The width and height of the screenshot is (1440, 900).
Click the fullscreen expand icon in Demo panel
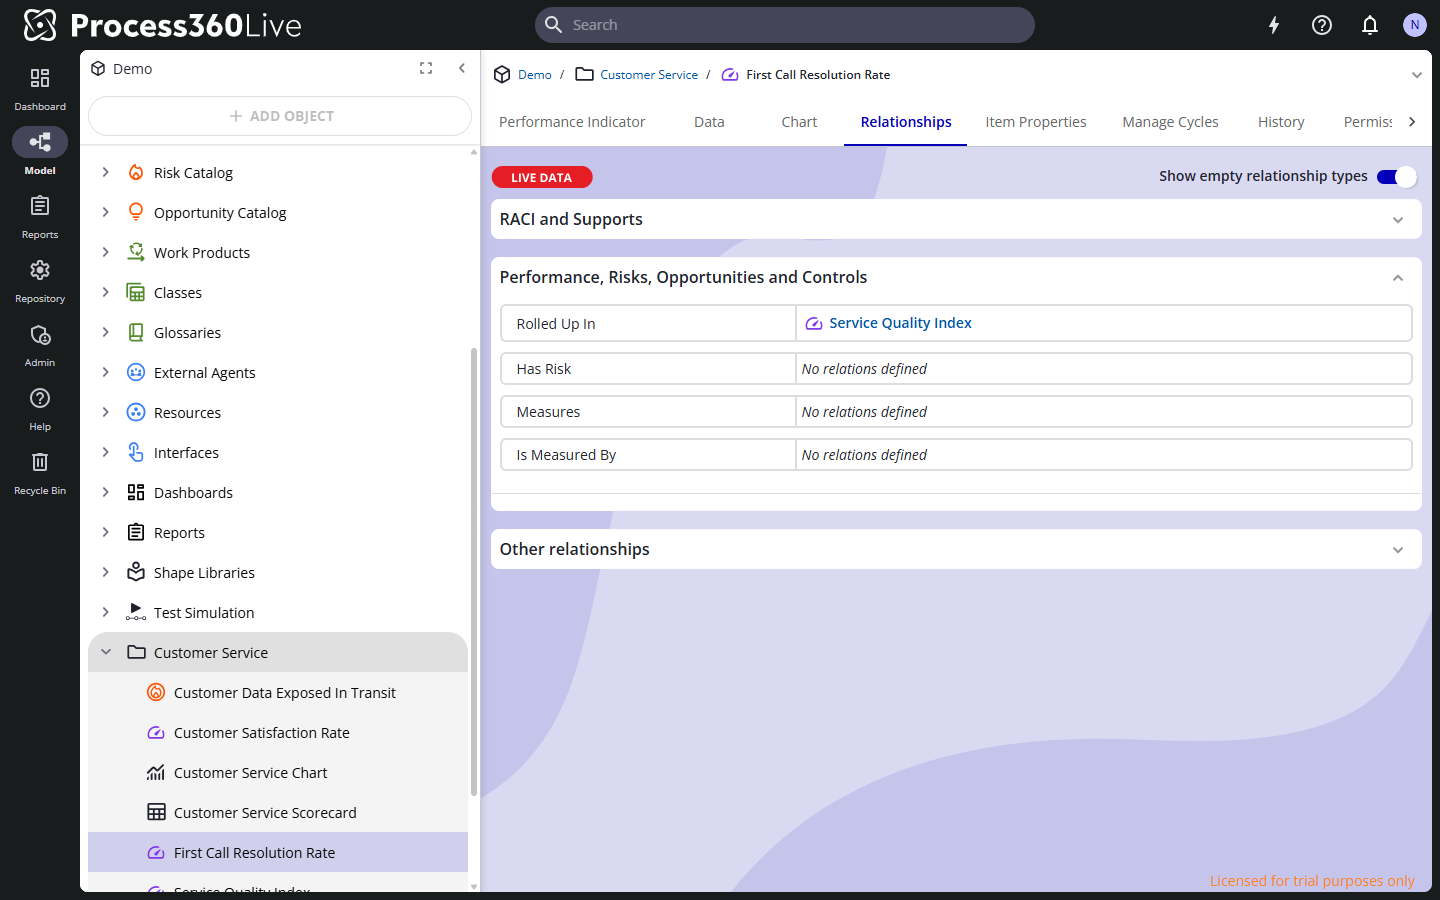(426, 68)
